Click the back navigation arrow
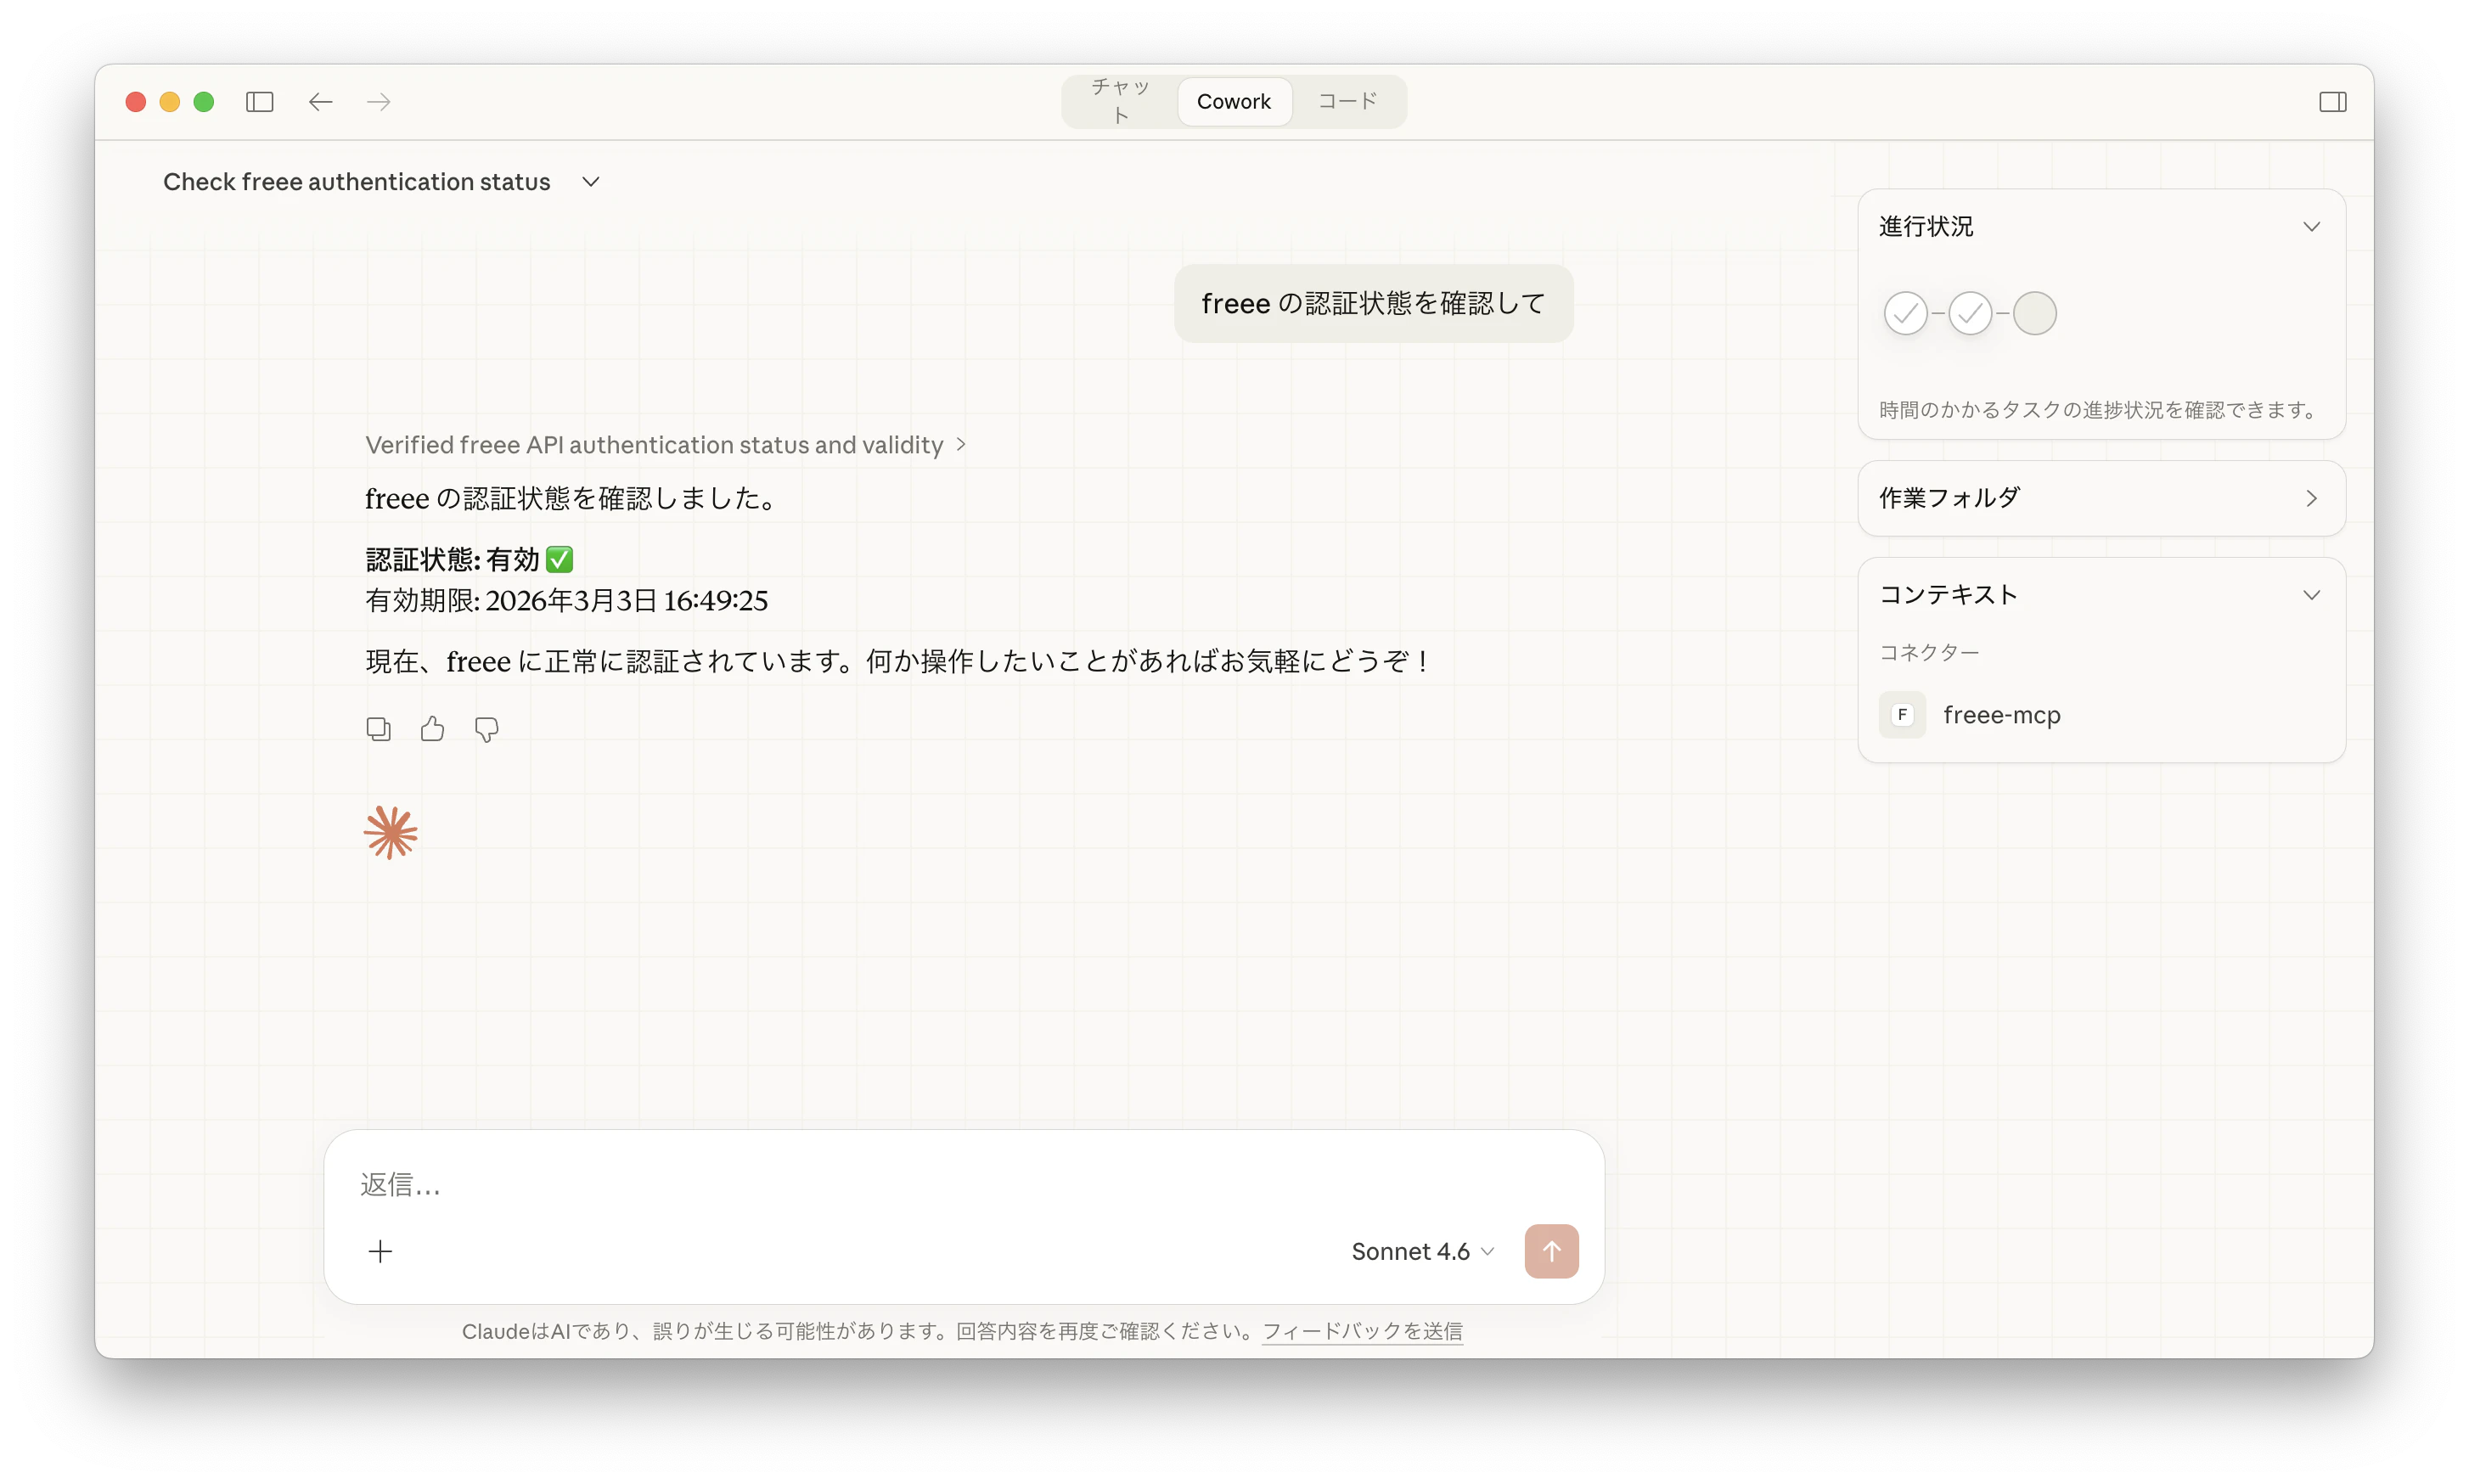 click(x=320, y=102)
